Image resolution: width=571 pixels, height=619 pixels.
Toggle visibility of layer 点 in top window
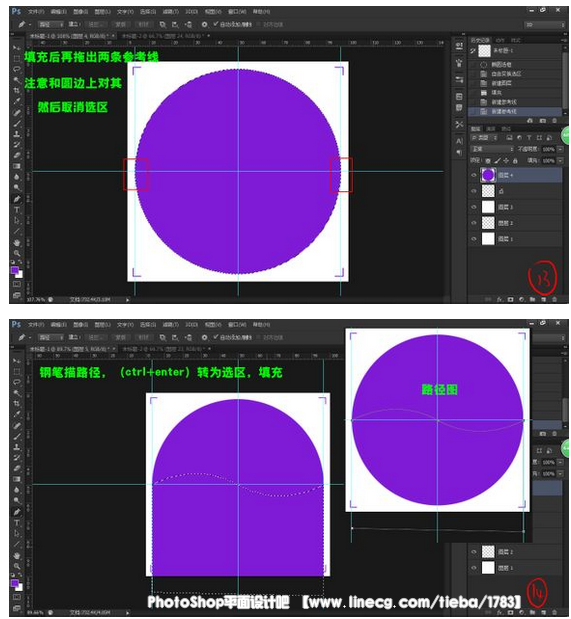(474, 191)
